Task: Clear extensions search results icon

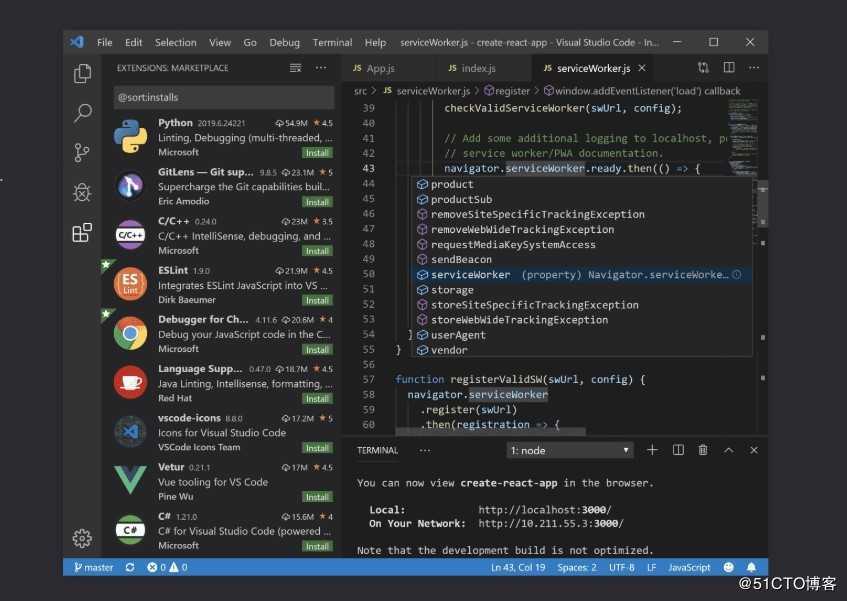Action: coord(295,68)
